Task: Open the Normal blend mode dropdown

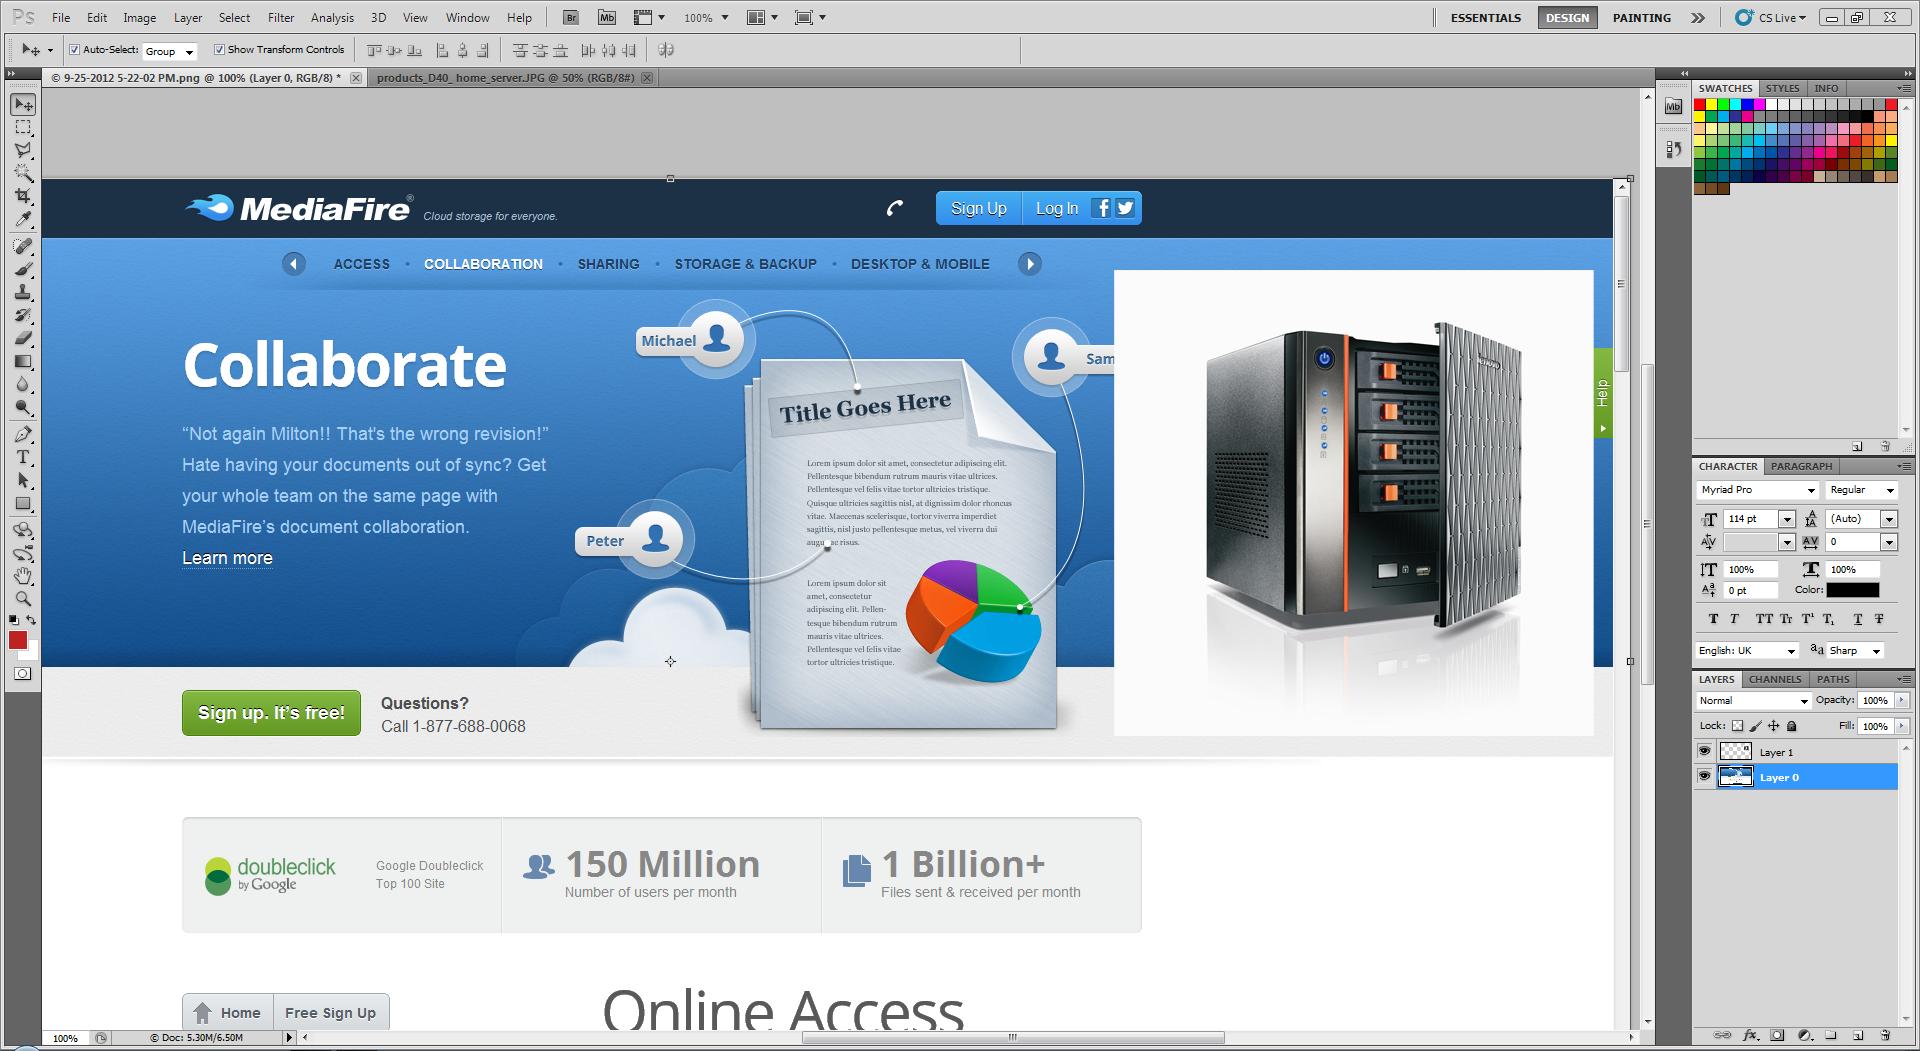Action: pyautogui.click(x=1754, y=701)
